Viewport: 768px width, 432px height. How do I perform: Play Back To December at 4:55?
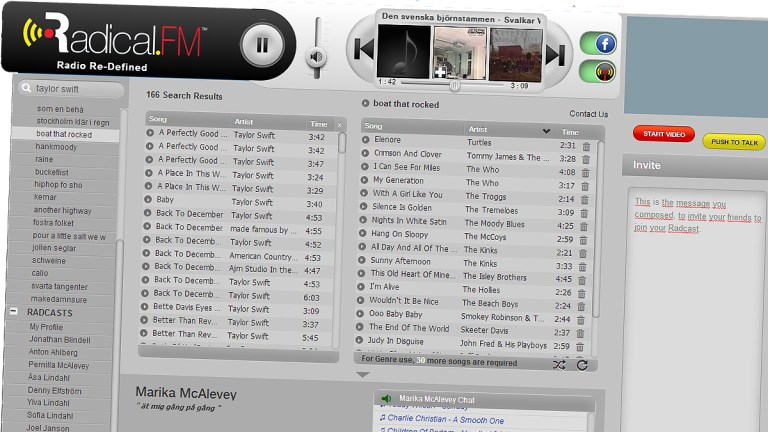point(146,226)
